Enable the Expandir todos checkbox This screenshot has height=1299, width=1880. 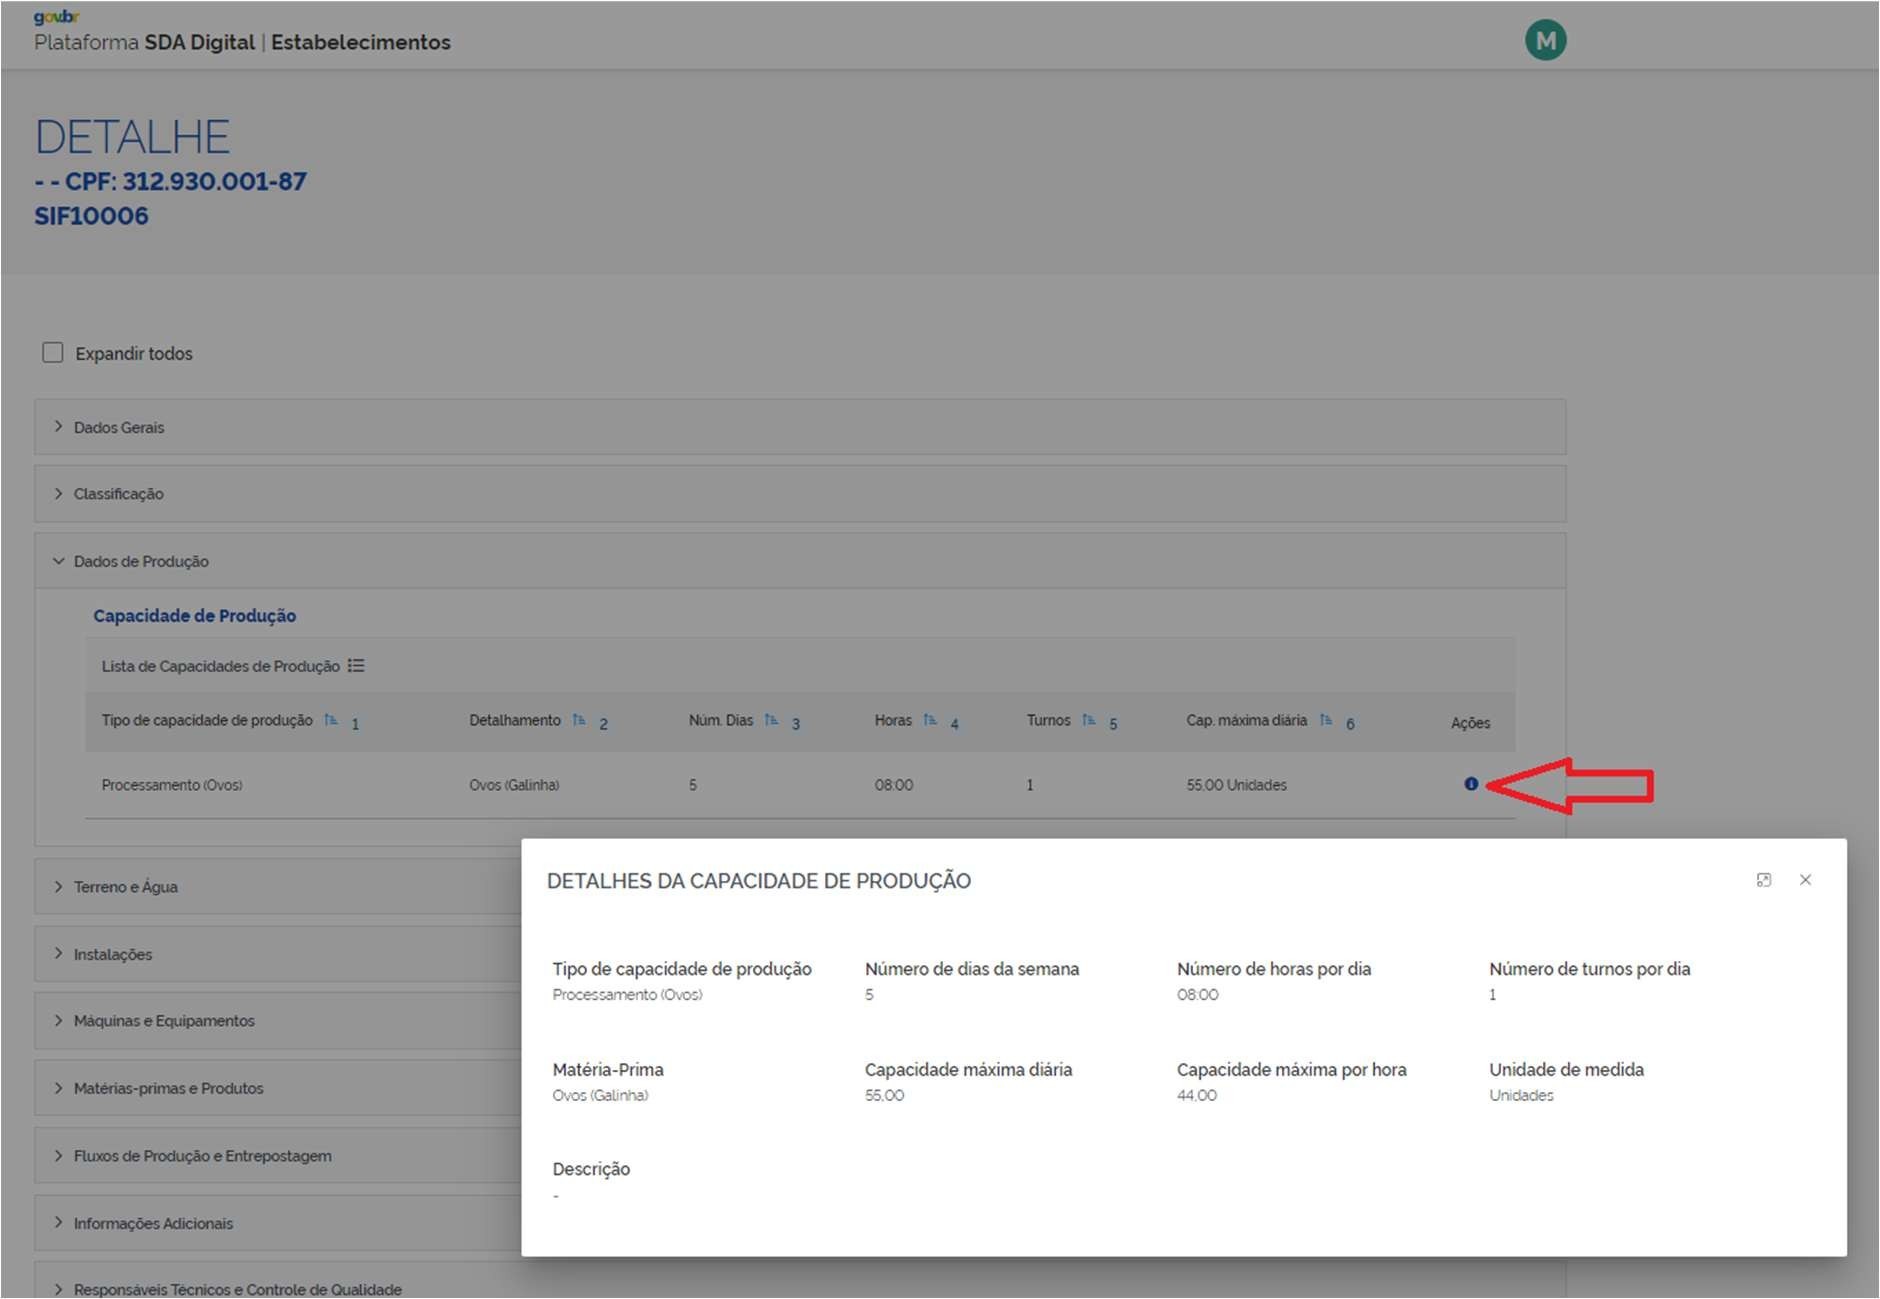(53, 353)
